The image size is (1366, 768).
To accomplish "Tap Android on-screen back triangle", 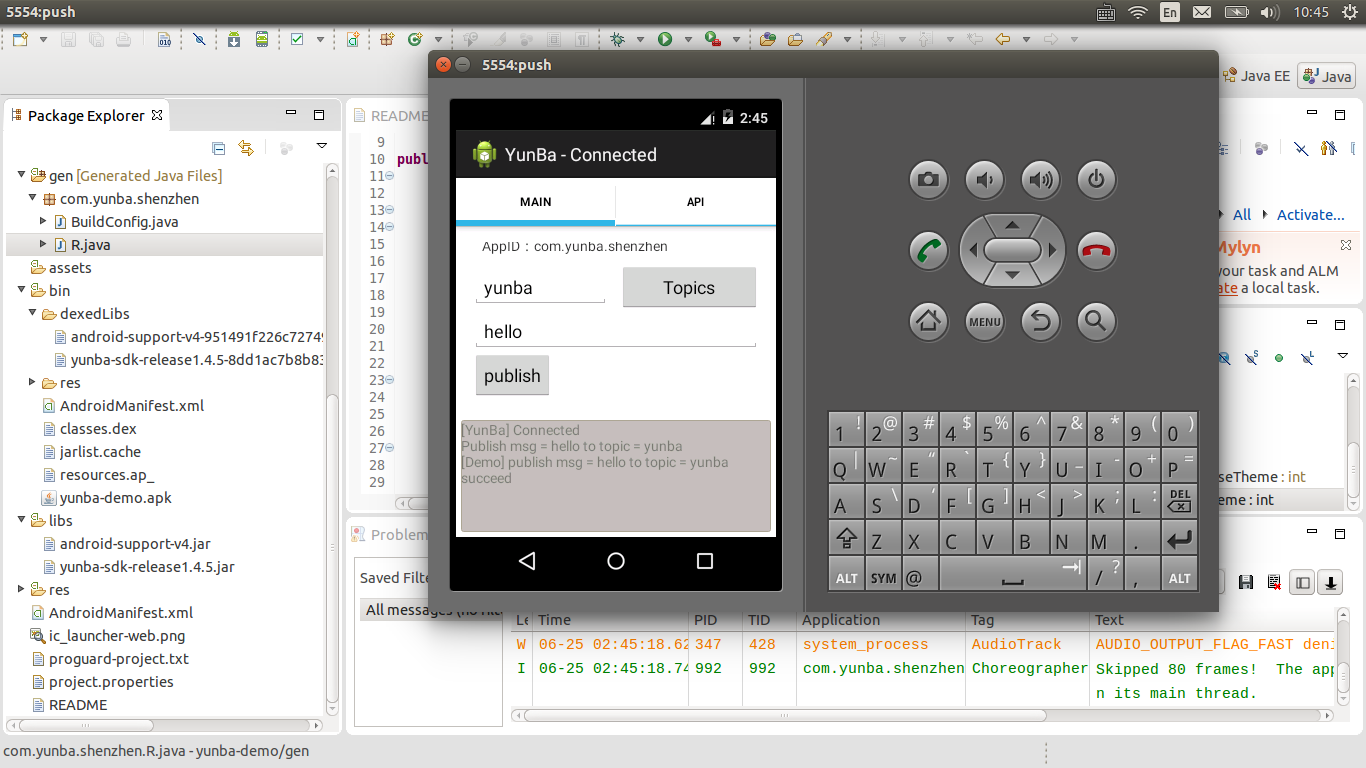I will [x=528, y=561].
